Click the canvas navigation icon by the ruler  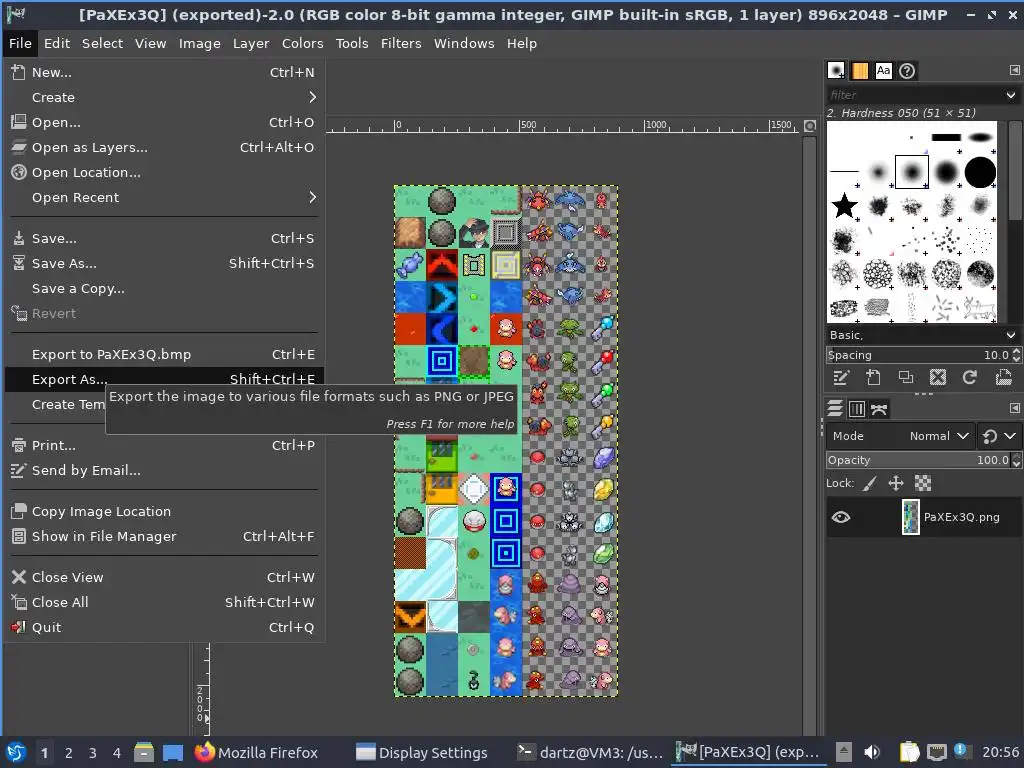(x=810, y=125)
